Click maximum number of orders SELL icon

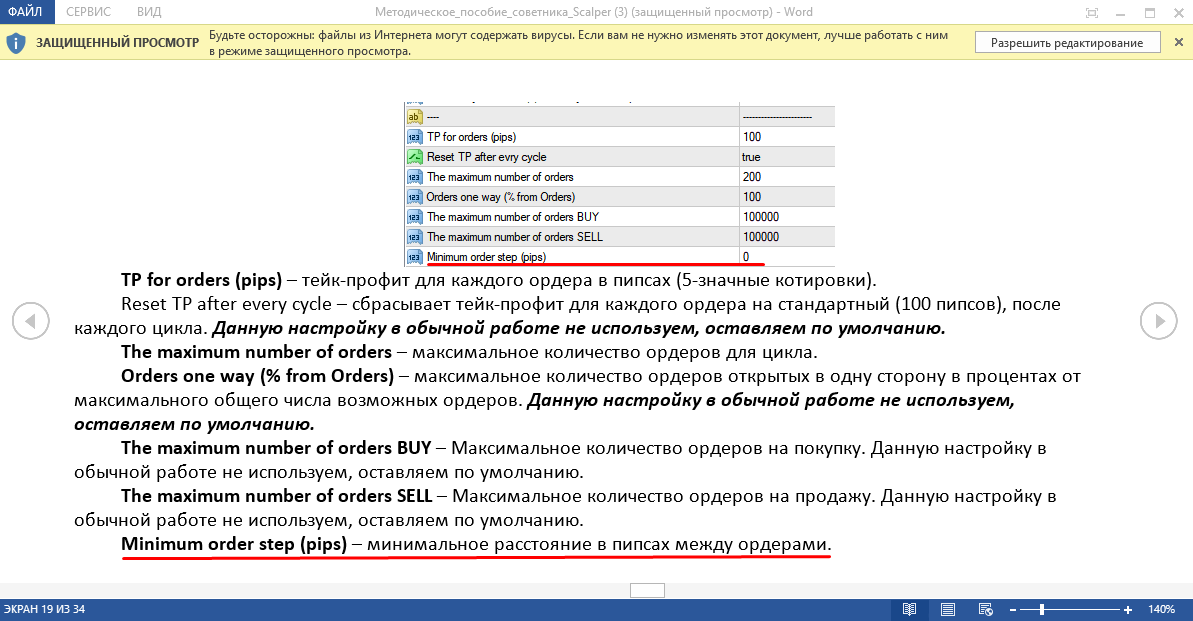(414, 237)
